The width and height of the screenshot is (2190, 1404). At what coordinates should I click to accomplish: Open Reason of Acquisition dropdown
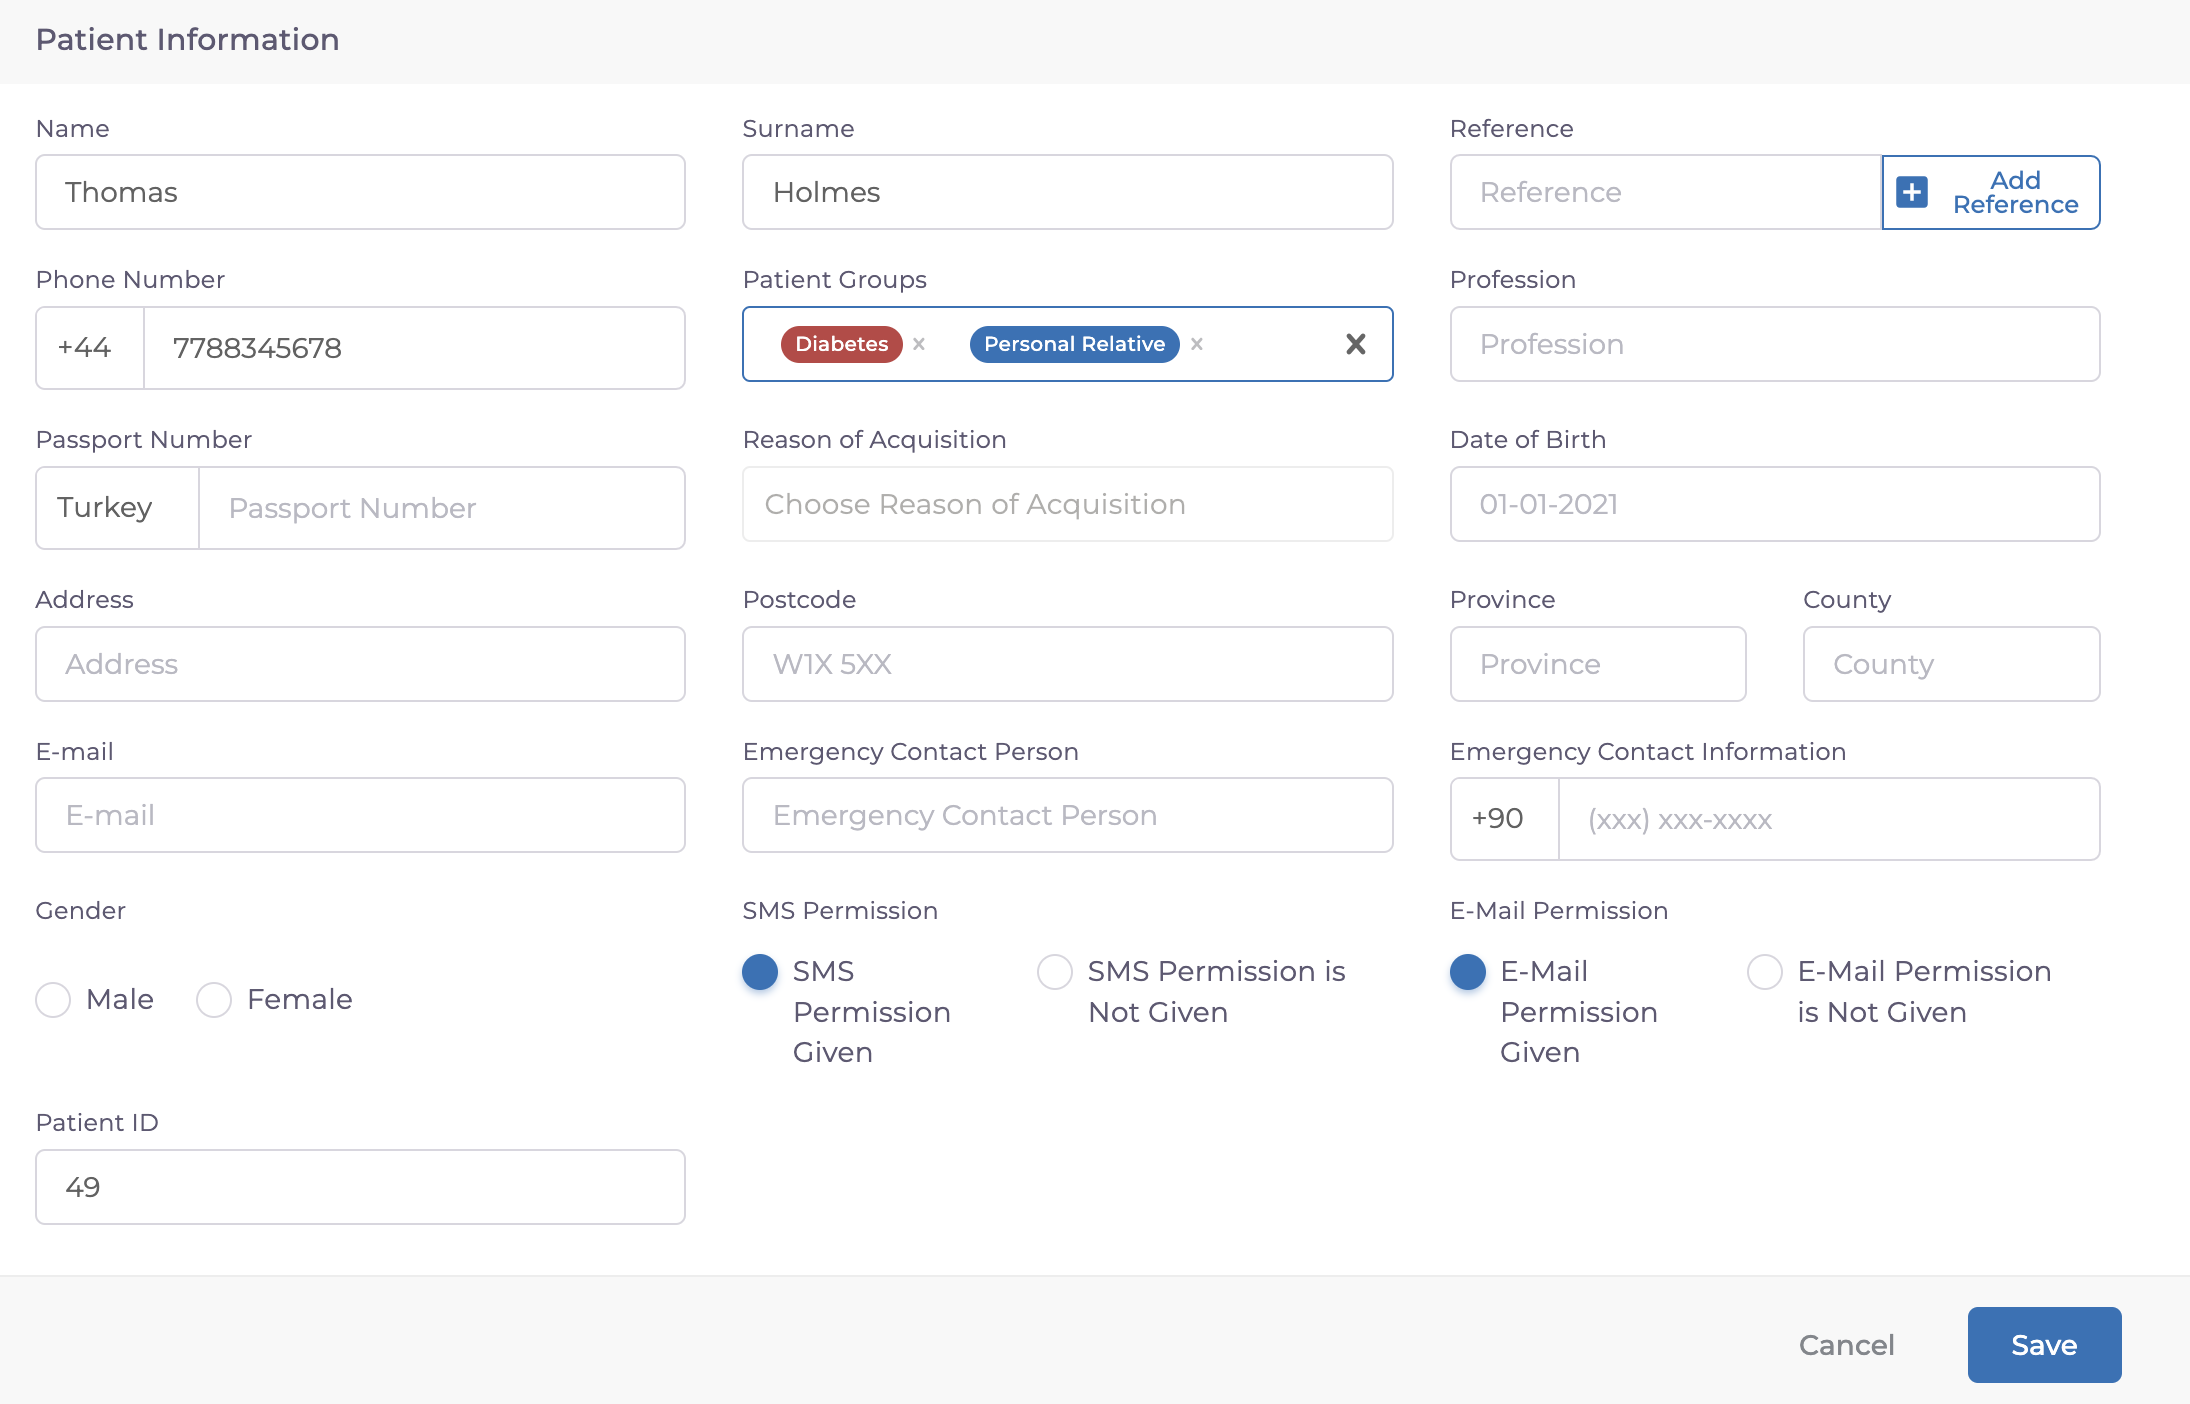(x=1067, y=504)
